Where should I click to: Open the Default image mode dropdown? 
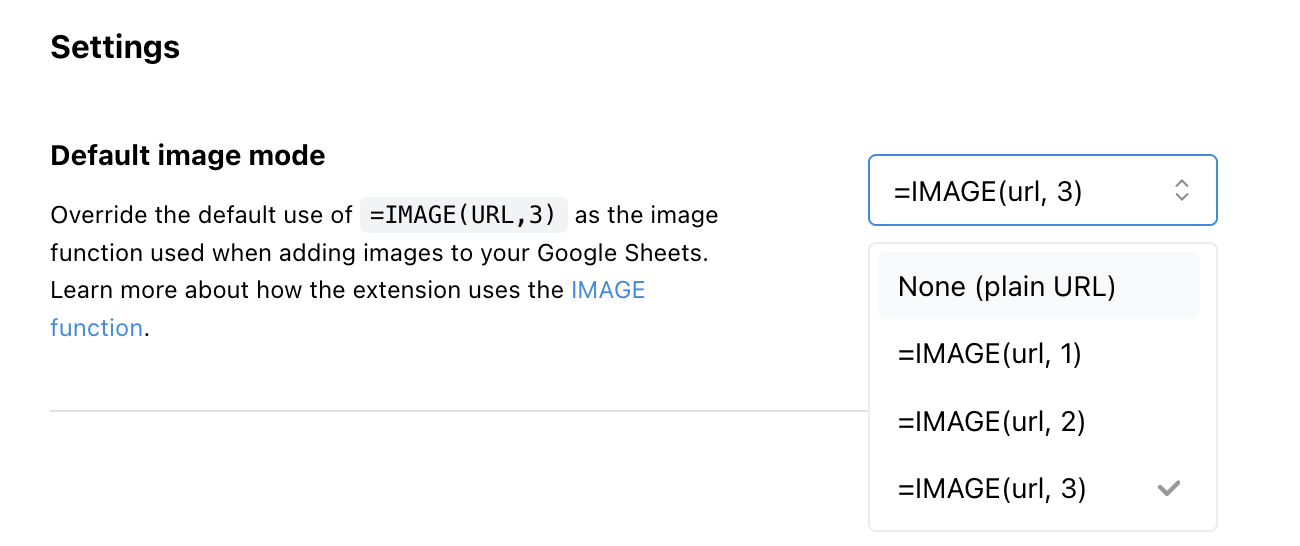[x=1042, y=190]
